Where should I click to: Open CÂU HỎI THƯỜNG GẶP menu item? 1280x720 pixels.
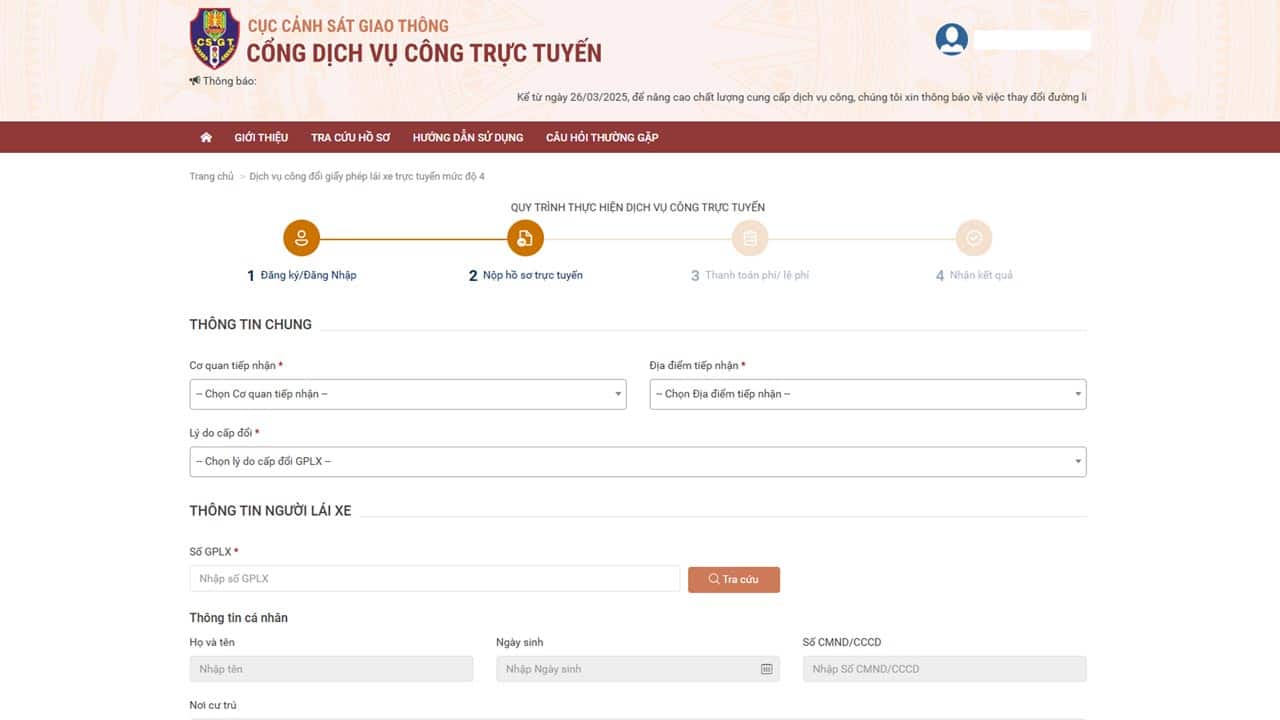(x=602, y=137)
